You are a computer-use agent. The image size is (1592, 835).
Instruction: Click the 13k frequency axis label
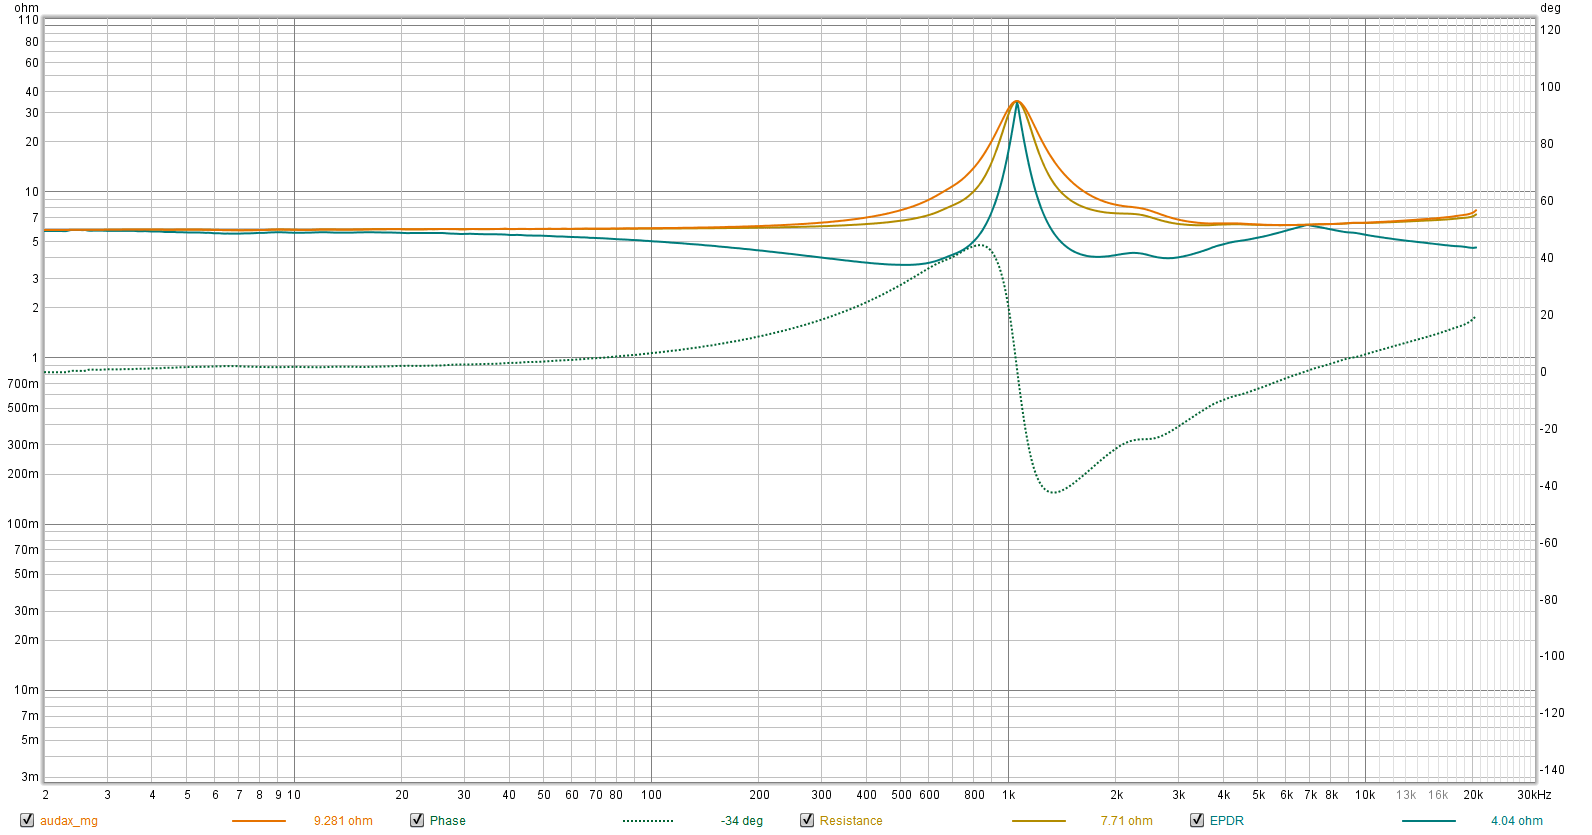[1406, 795]
